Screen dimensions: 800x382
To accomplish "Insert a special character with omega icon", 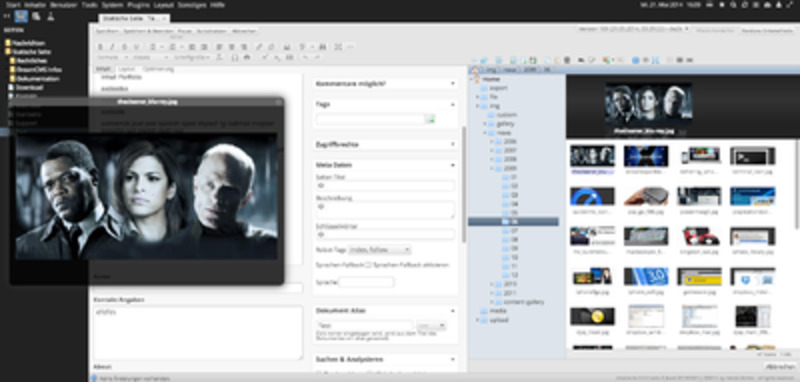I will click(235, 57).
